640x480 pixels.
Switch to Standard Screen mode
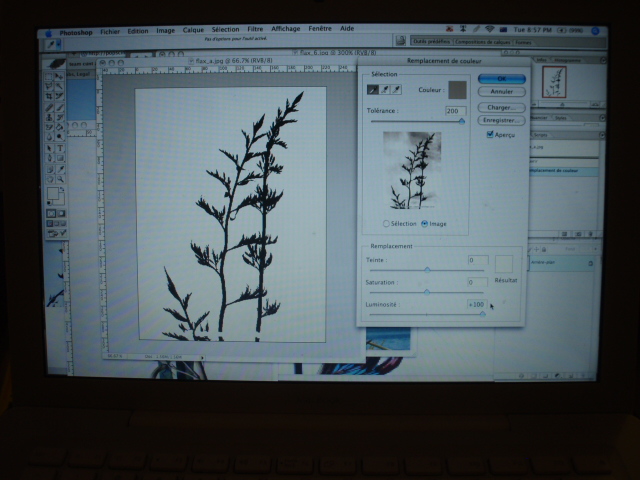49,223
